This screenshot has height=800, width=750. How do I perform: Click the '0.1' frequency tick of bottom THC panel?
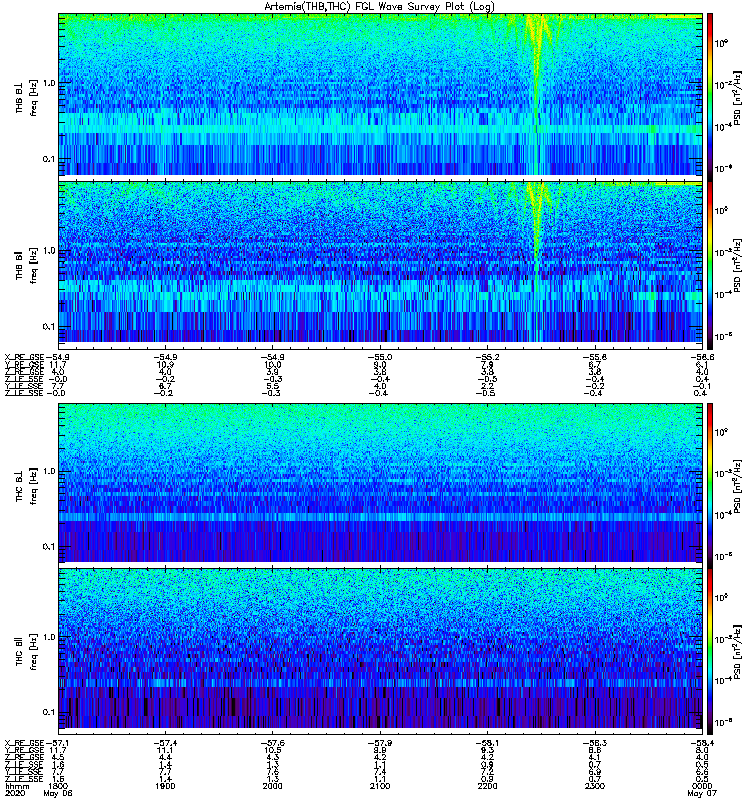[x=49, y=712]
